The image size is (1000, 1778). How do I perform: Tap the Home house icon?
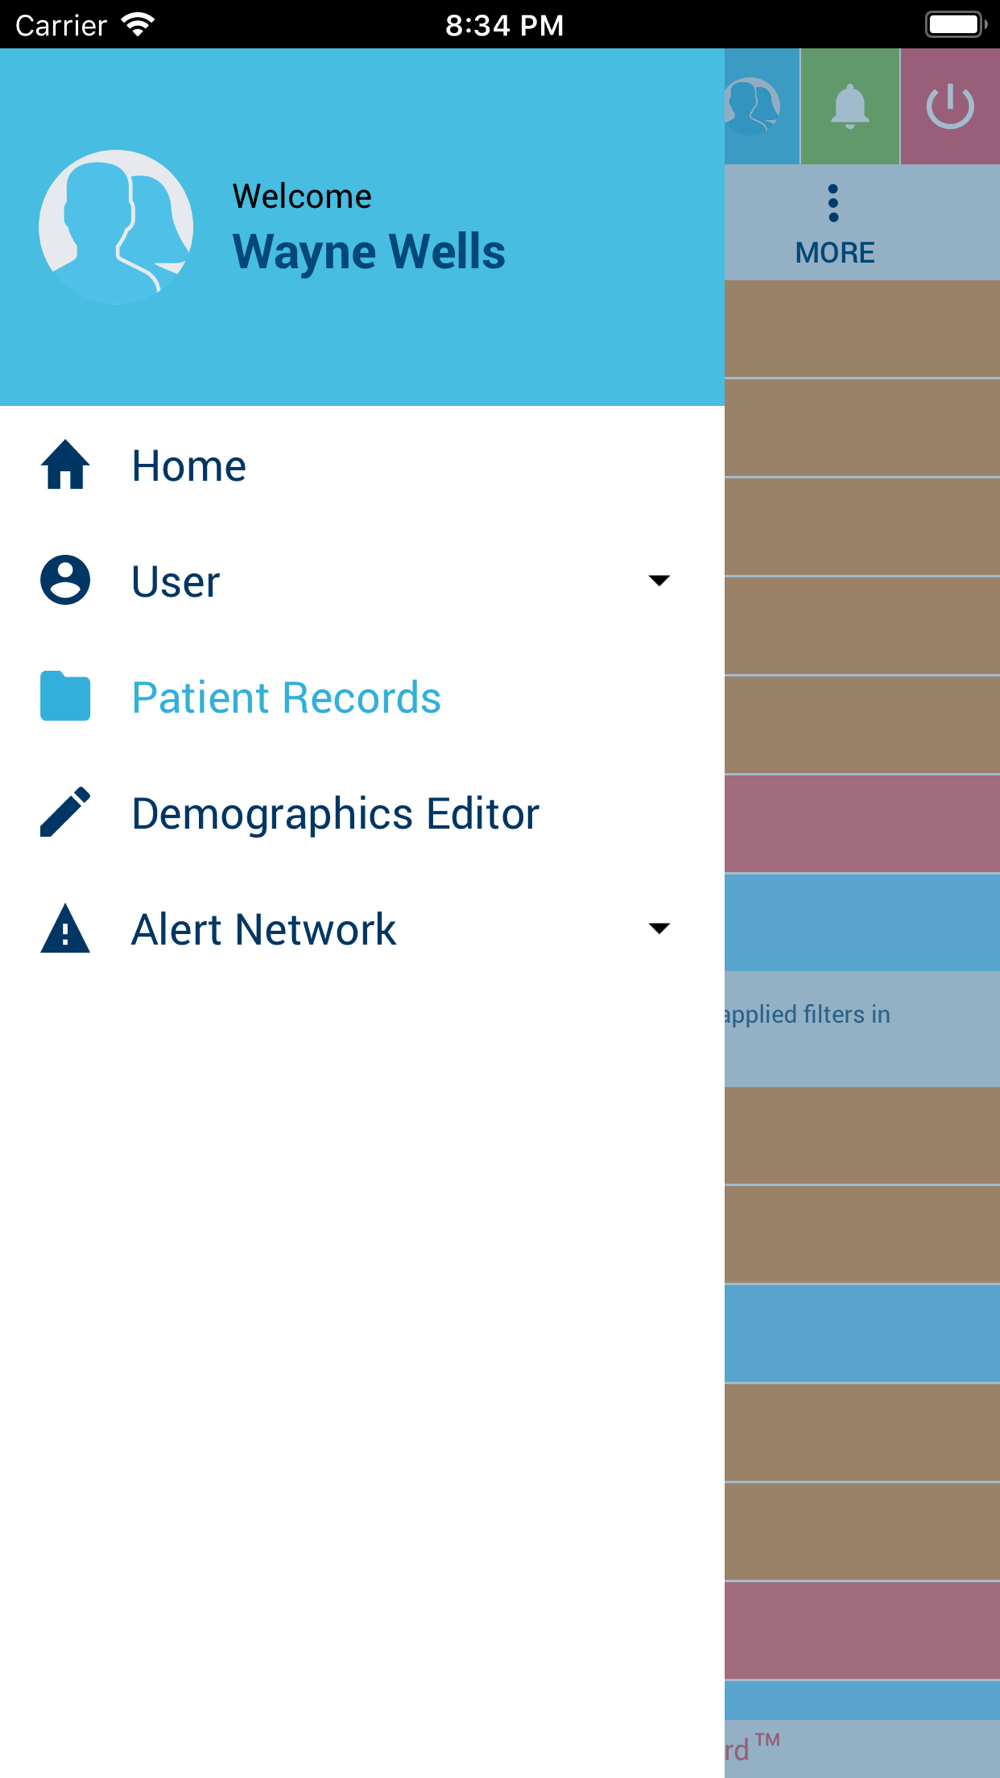[x=65, y=465]
